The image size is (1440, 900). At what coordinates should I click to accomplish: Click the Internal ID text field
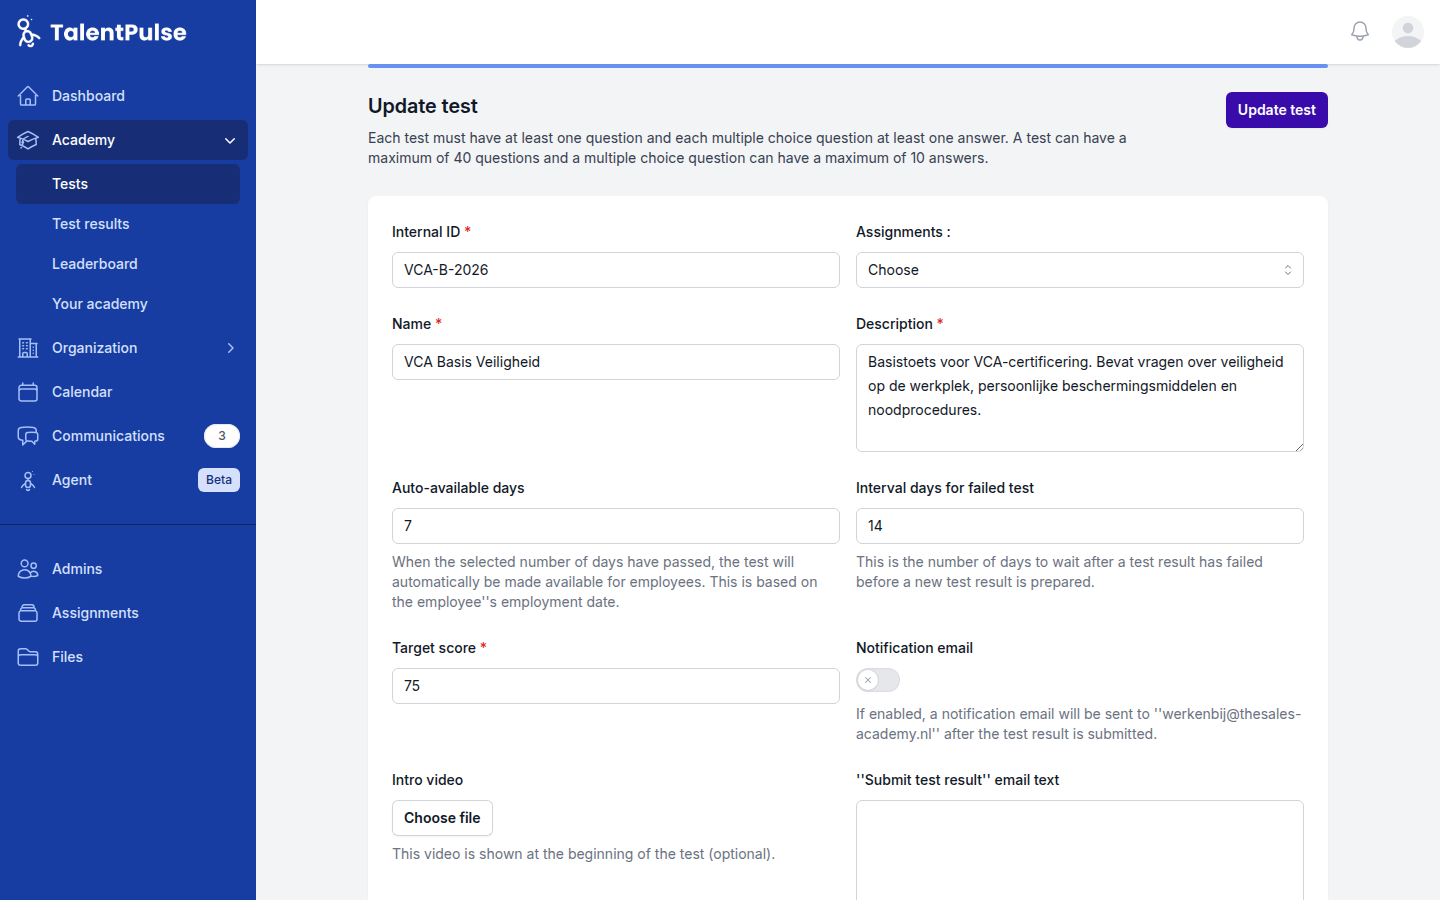click(615, 270)
